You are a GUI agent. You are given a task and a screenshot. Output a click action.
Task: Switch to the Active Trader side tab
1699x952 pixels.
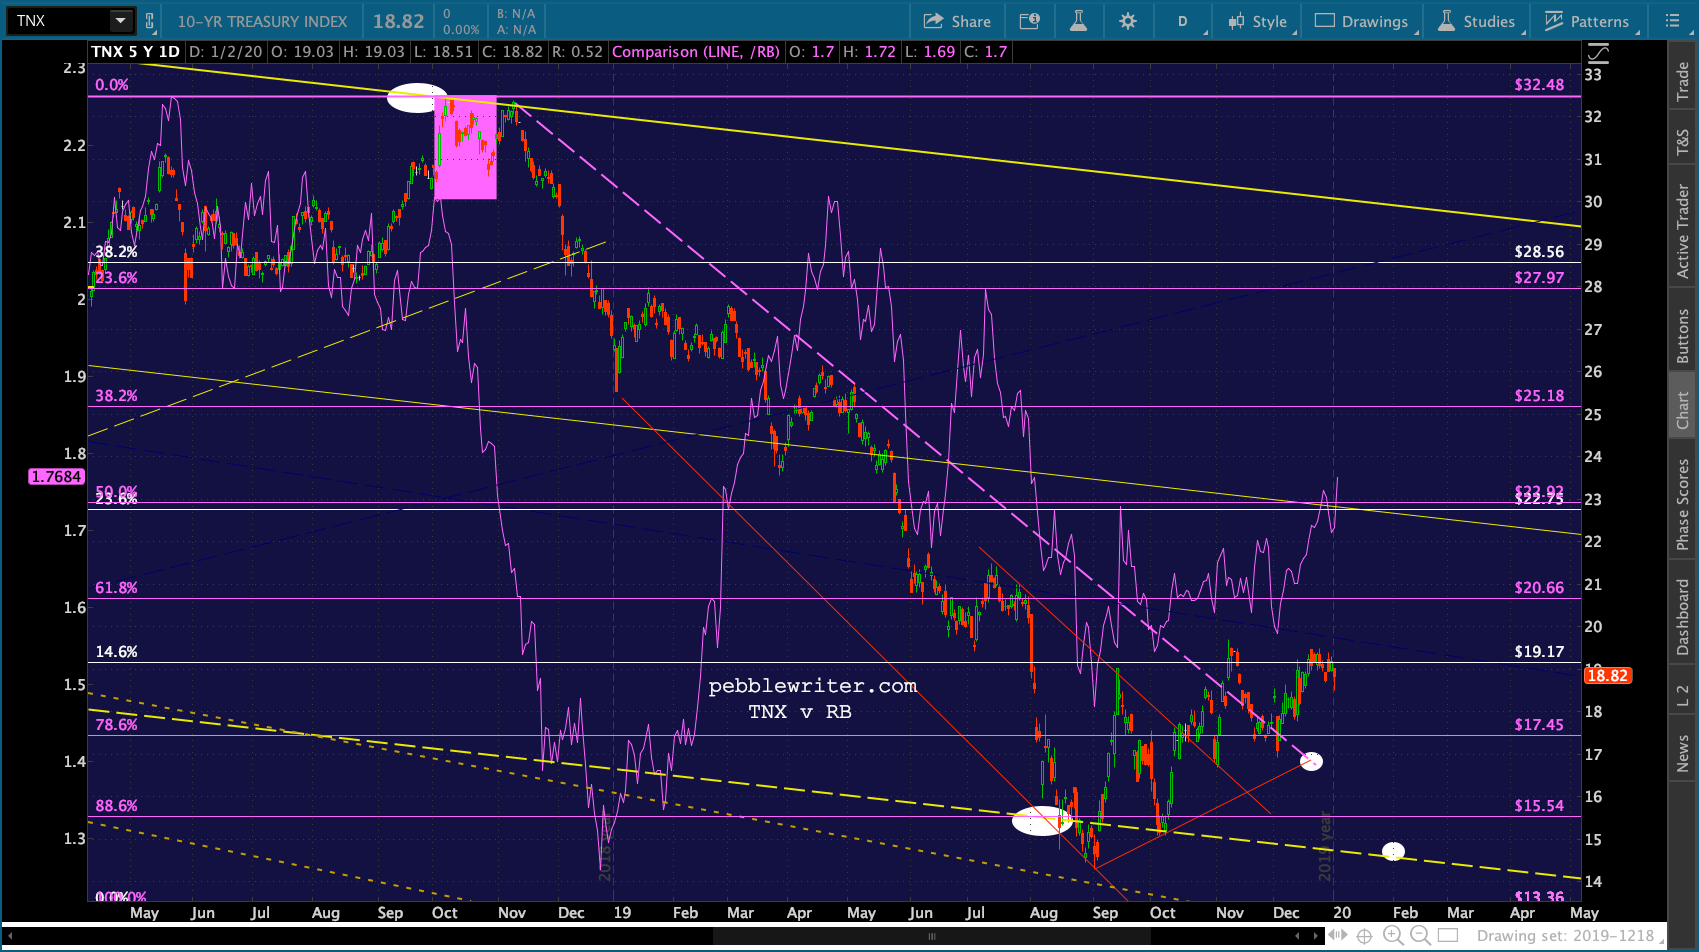(1683, 231)
